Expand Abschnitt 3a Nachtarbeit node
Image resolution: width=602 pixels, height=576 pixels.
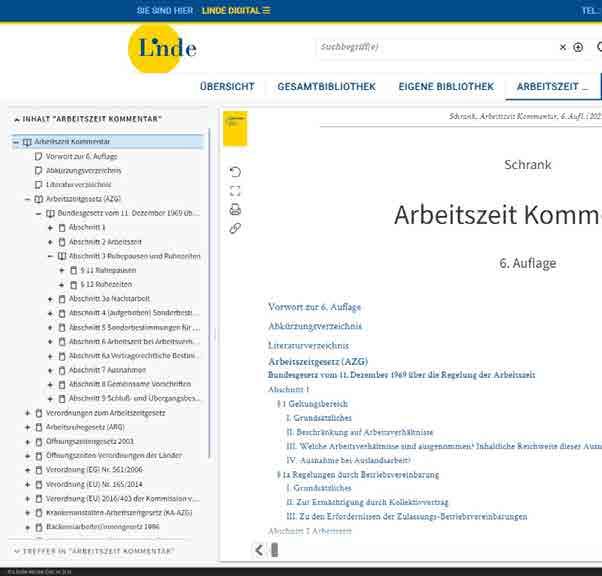[50, 299]
